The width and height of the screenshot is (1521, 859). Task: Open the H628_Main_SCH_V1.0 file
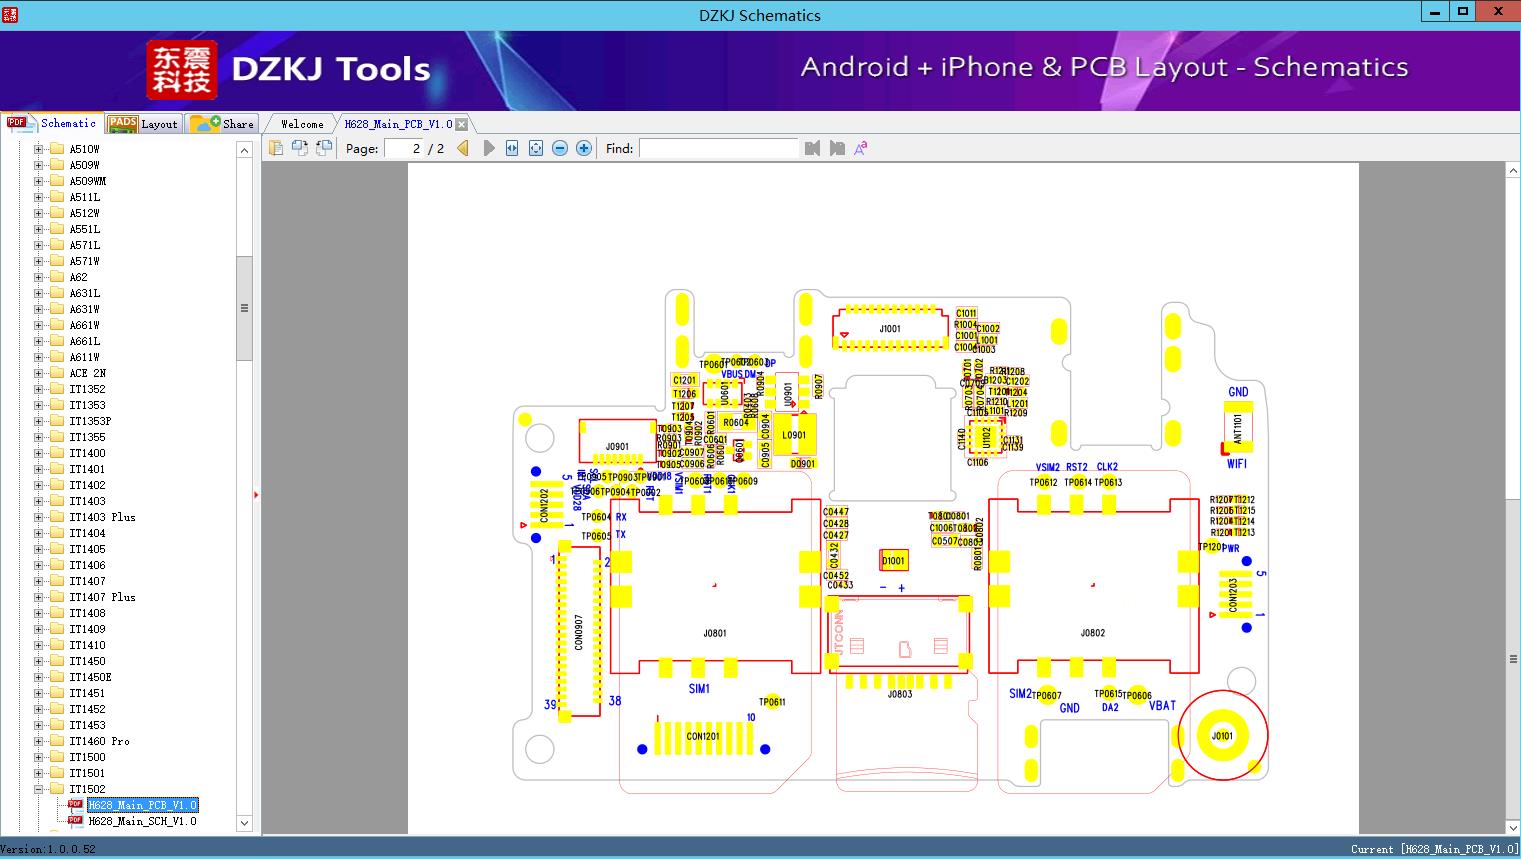[142, 821]
